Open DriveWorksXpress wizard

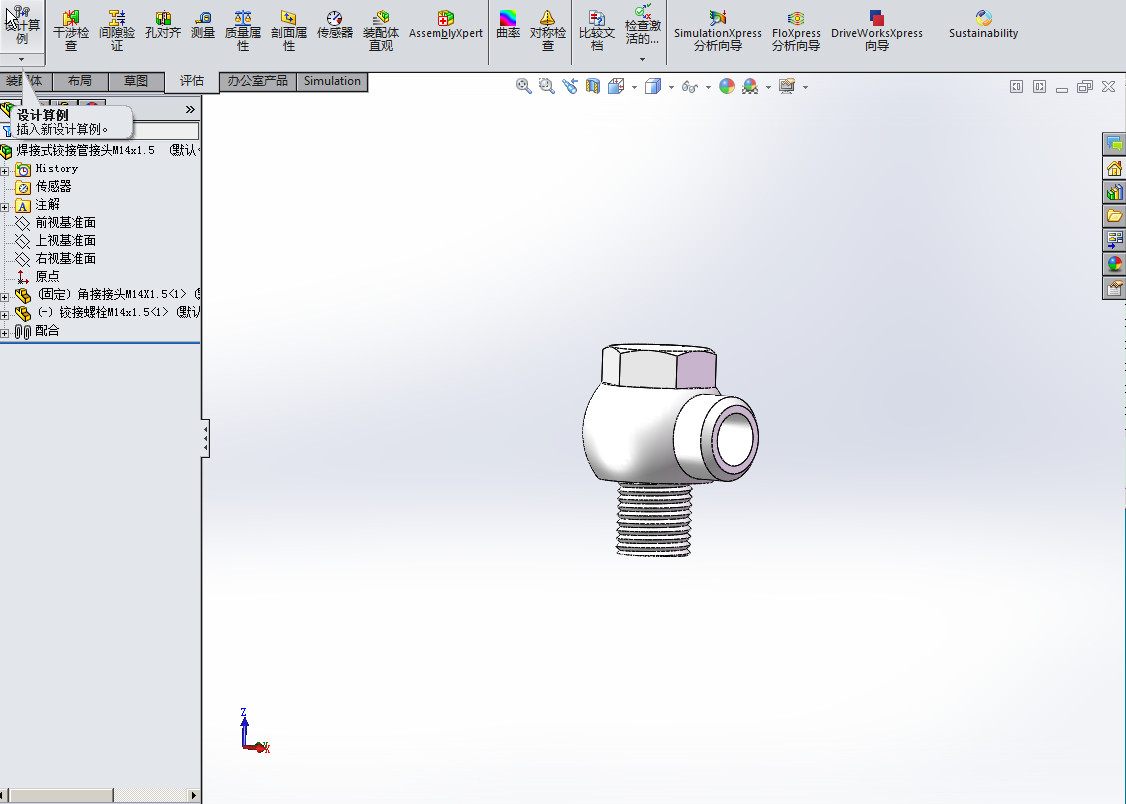point(876,31)
